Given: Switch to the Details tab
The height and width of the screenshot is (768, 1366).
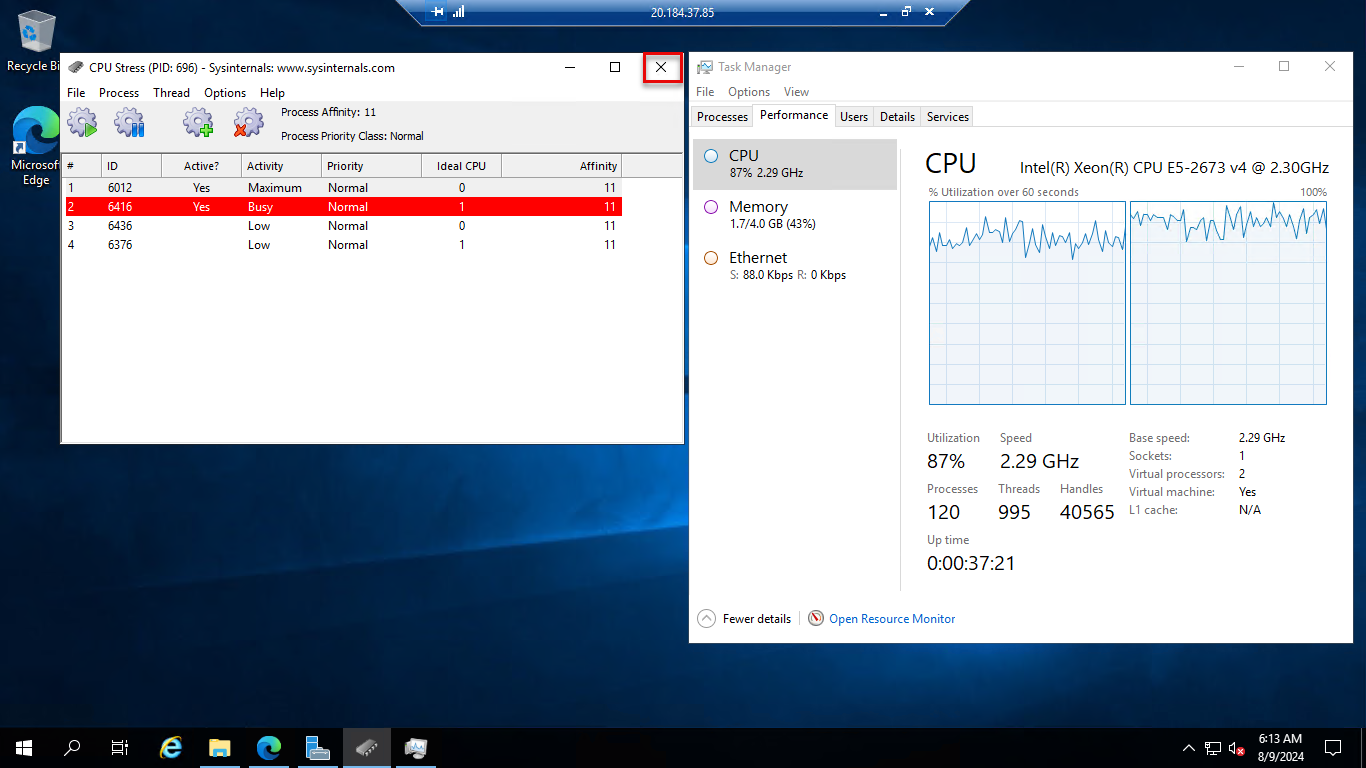Looking at the screenshot, I should click(x=897, y=117).
